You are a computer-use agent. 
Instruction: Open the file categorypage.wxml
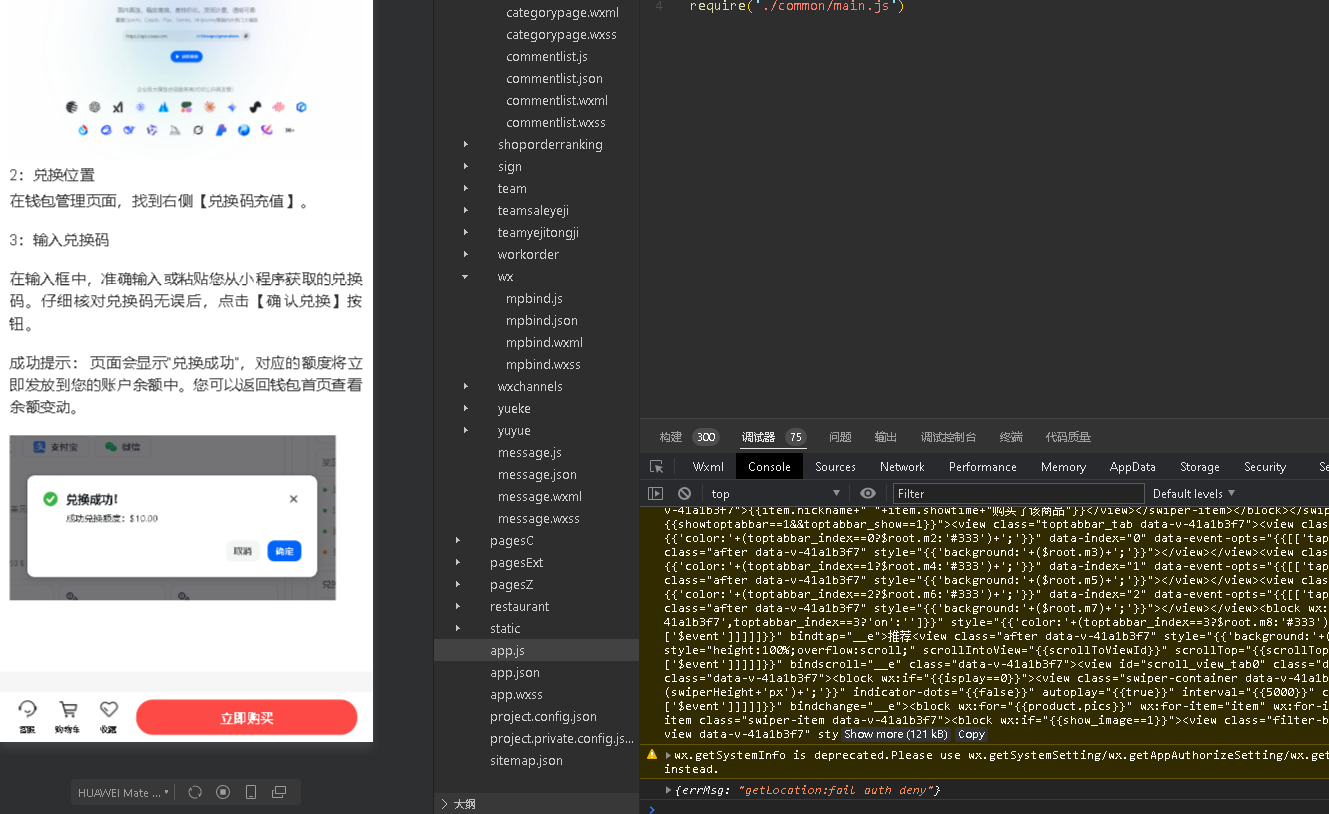[562, 12]
